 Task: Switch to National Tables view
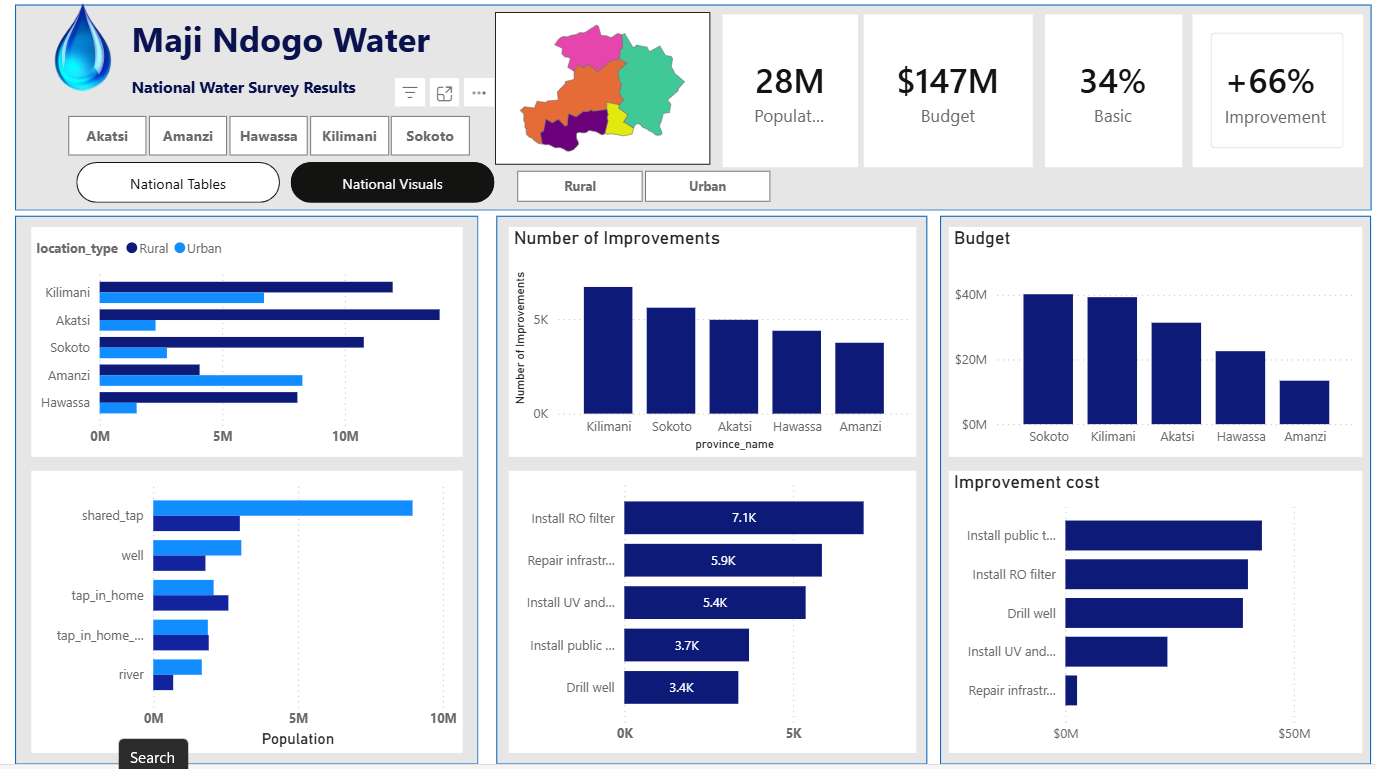pos(178,183)
